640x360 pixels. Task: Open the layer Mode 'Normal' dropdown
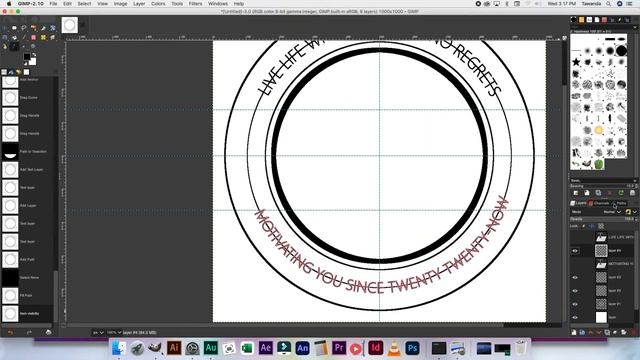pos(612,212)
